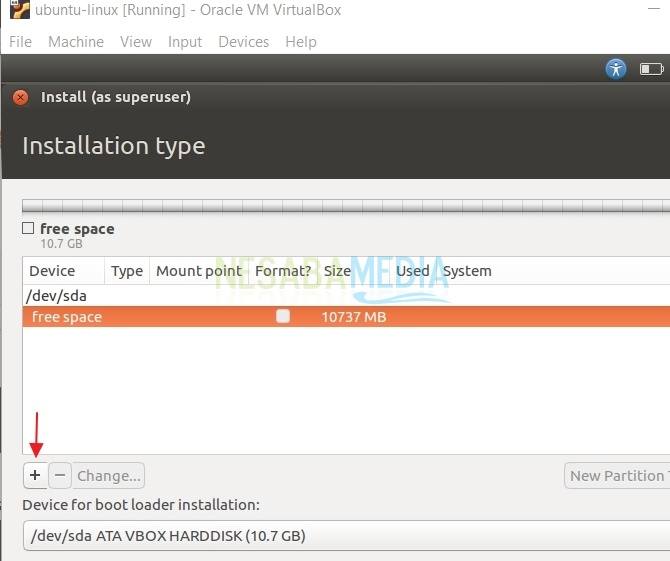
Task: Open the Input menu
Action: coord(185,42)
